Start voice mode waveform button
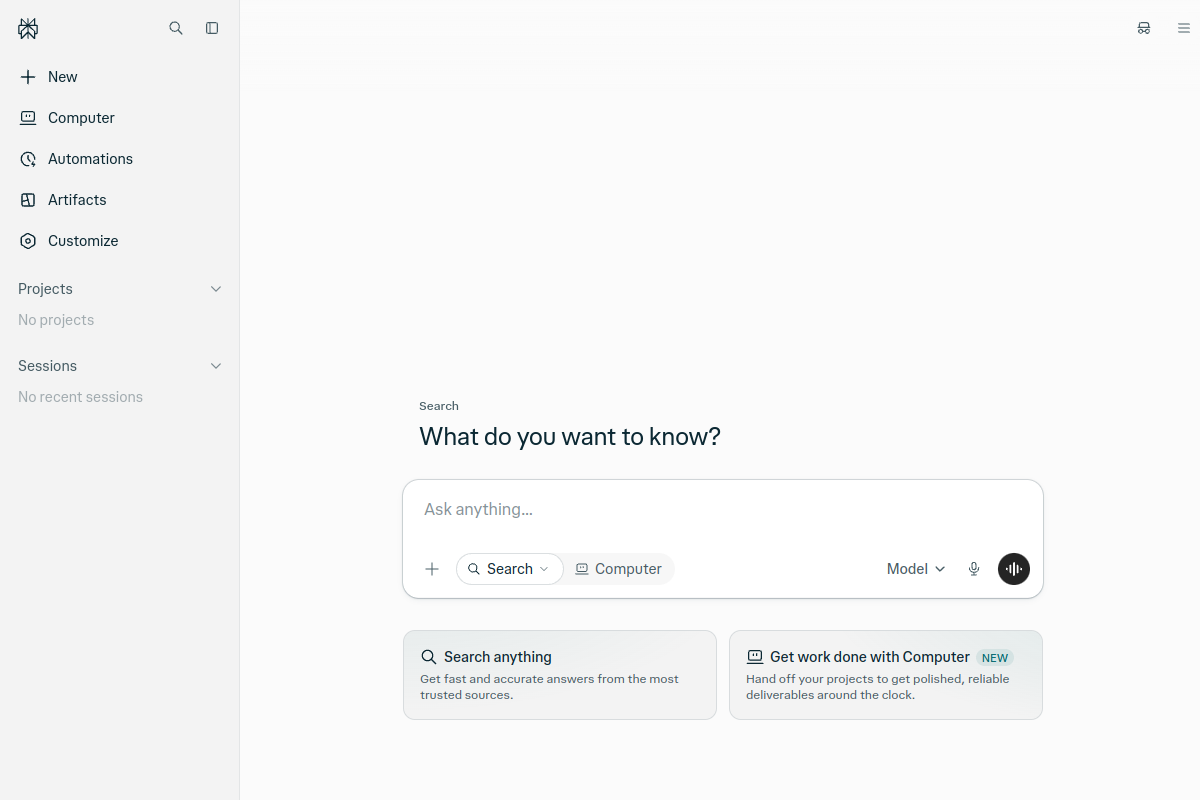Screen dimensions: 1200x800 coord(1014,569)
